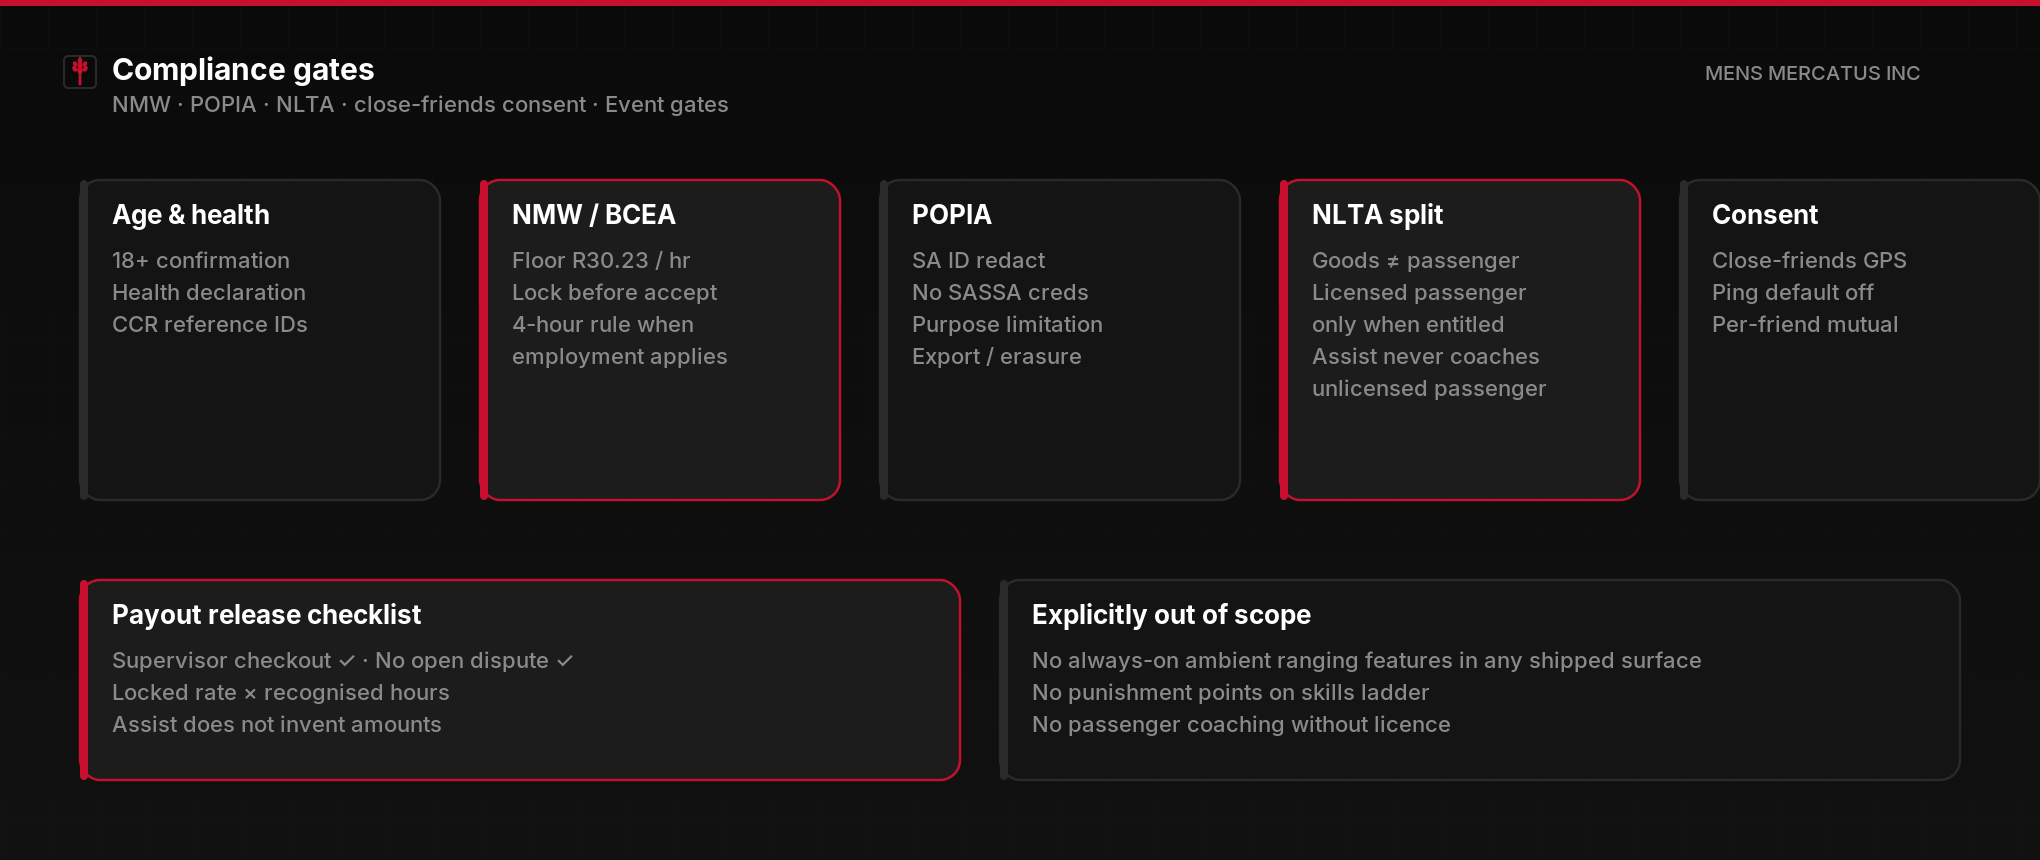Click the SA ID redact item

point(978,260)
